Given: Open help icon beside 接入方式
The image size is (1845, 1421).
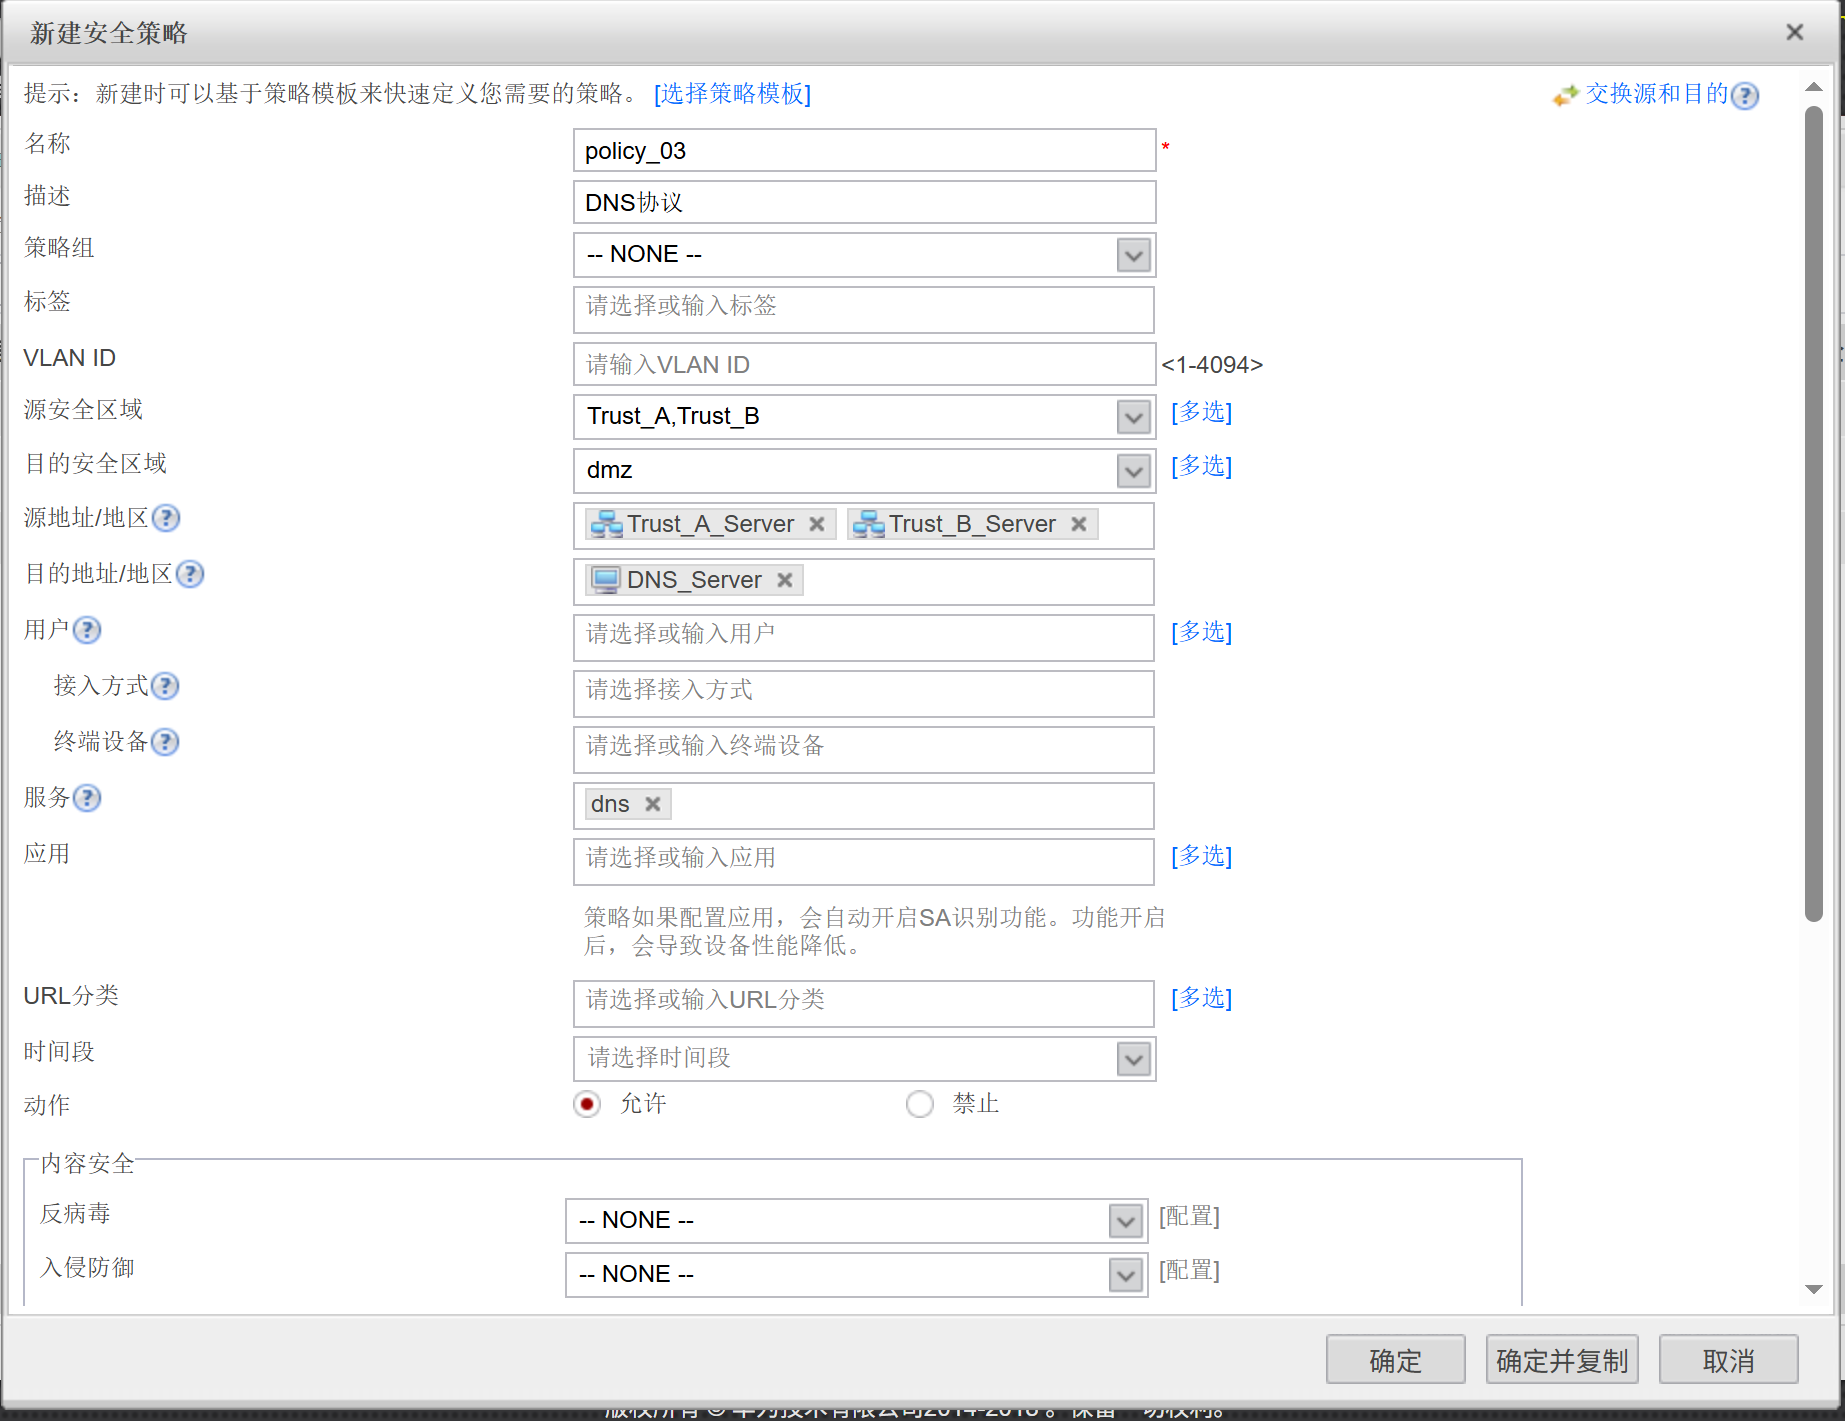Looking at the screenshot, I should [x=165, y=686].
